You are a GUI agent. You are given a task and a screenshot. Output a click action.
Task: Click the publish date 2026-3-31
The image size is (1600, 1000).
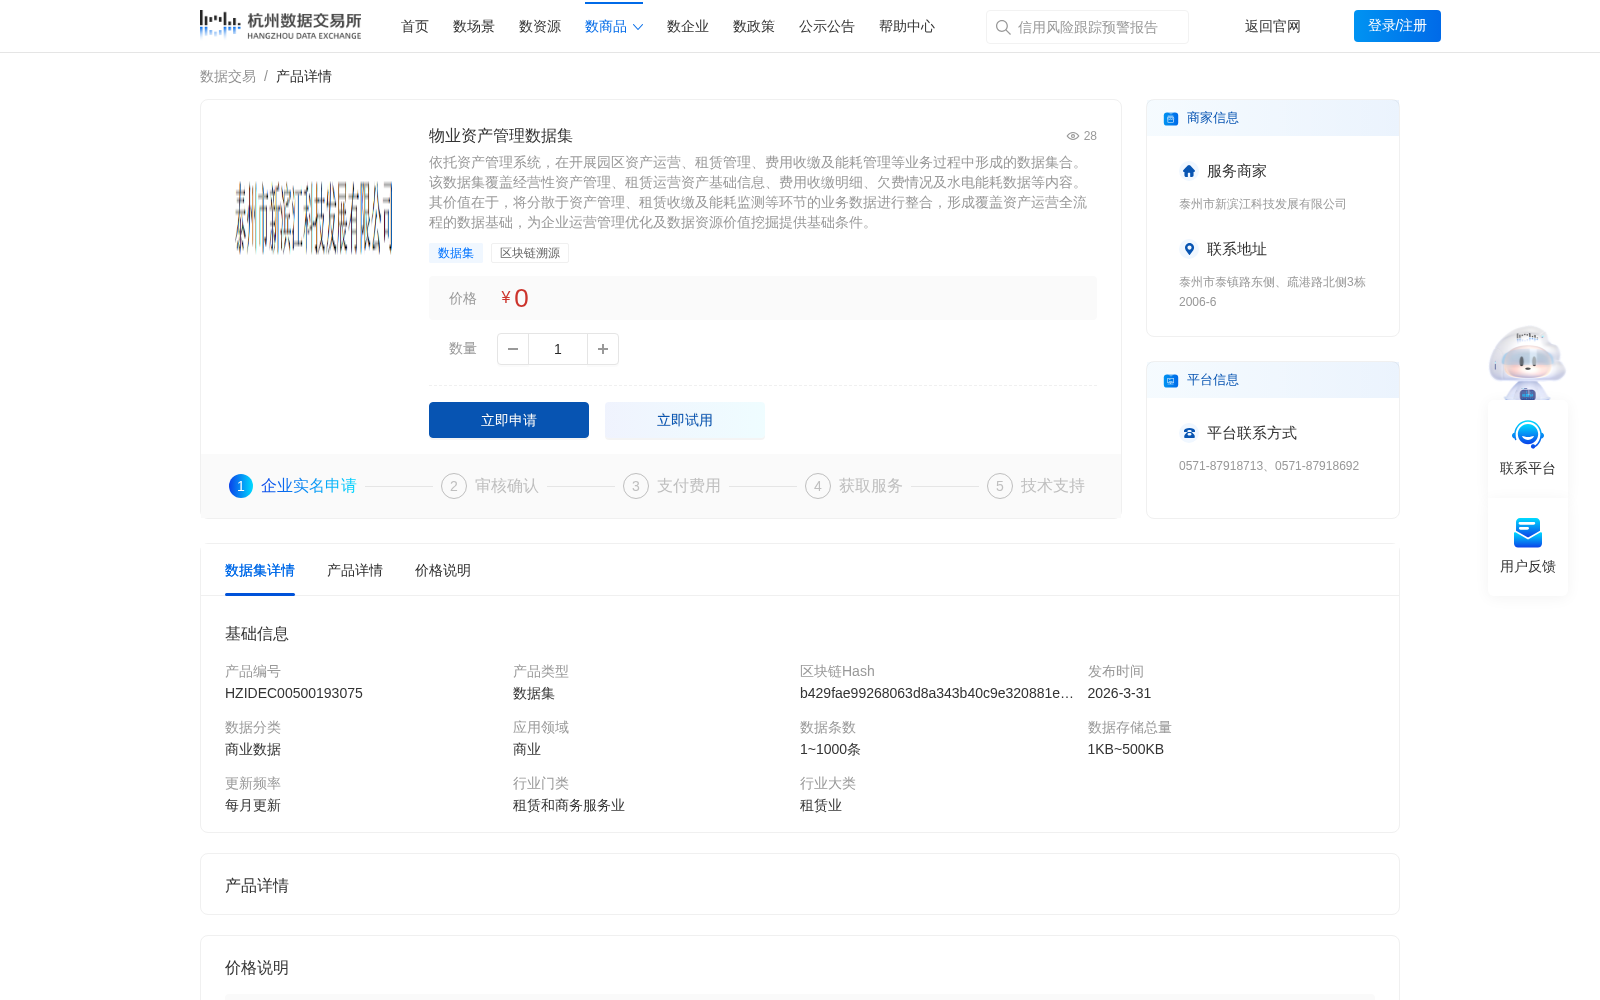pos(1119,693)
